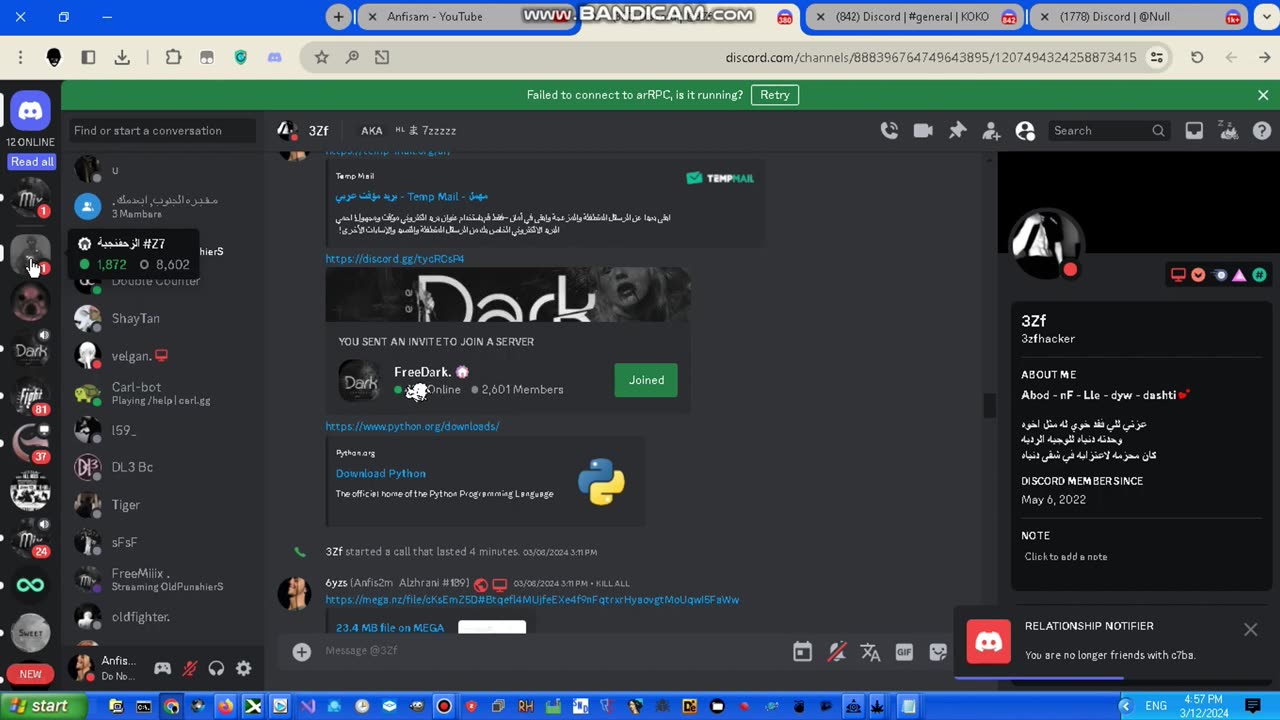Reload the browser page
Image resolution: width=1280 pixels, height=720 pixels.
[1197, 57]
